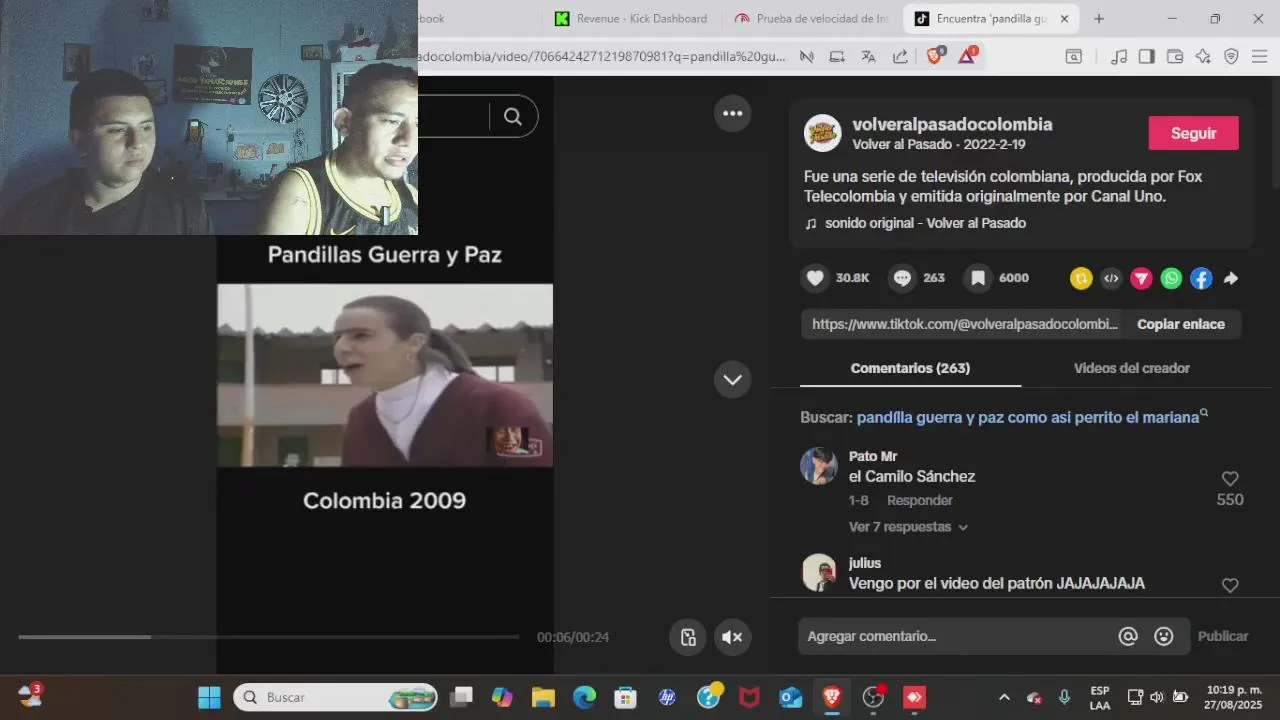Viewport: 1280px width, 720px height.
Task: Seek in the video progress bar
Action: click(268, 637)
